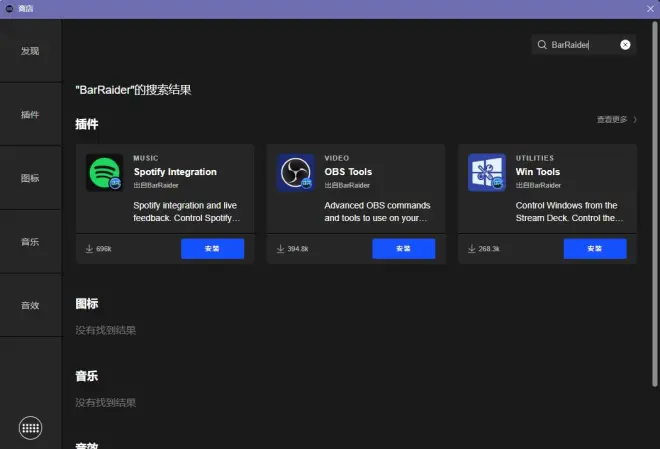Screen dimensions: 660x449
Task: Switch to the 插件 sidebar tab
Action: point(30,114)
